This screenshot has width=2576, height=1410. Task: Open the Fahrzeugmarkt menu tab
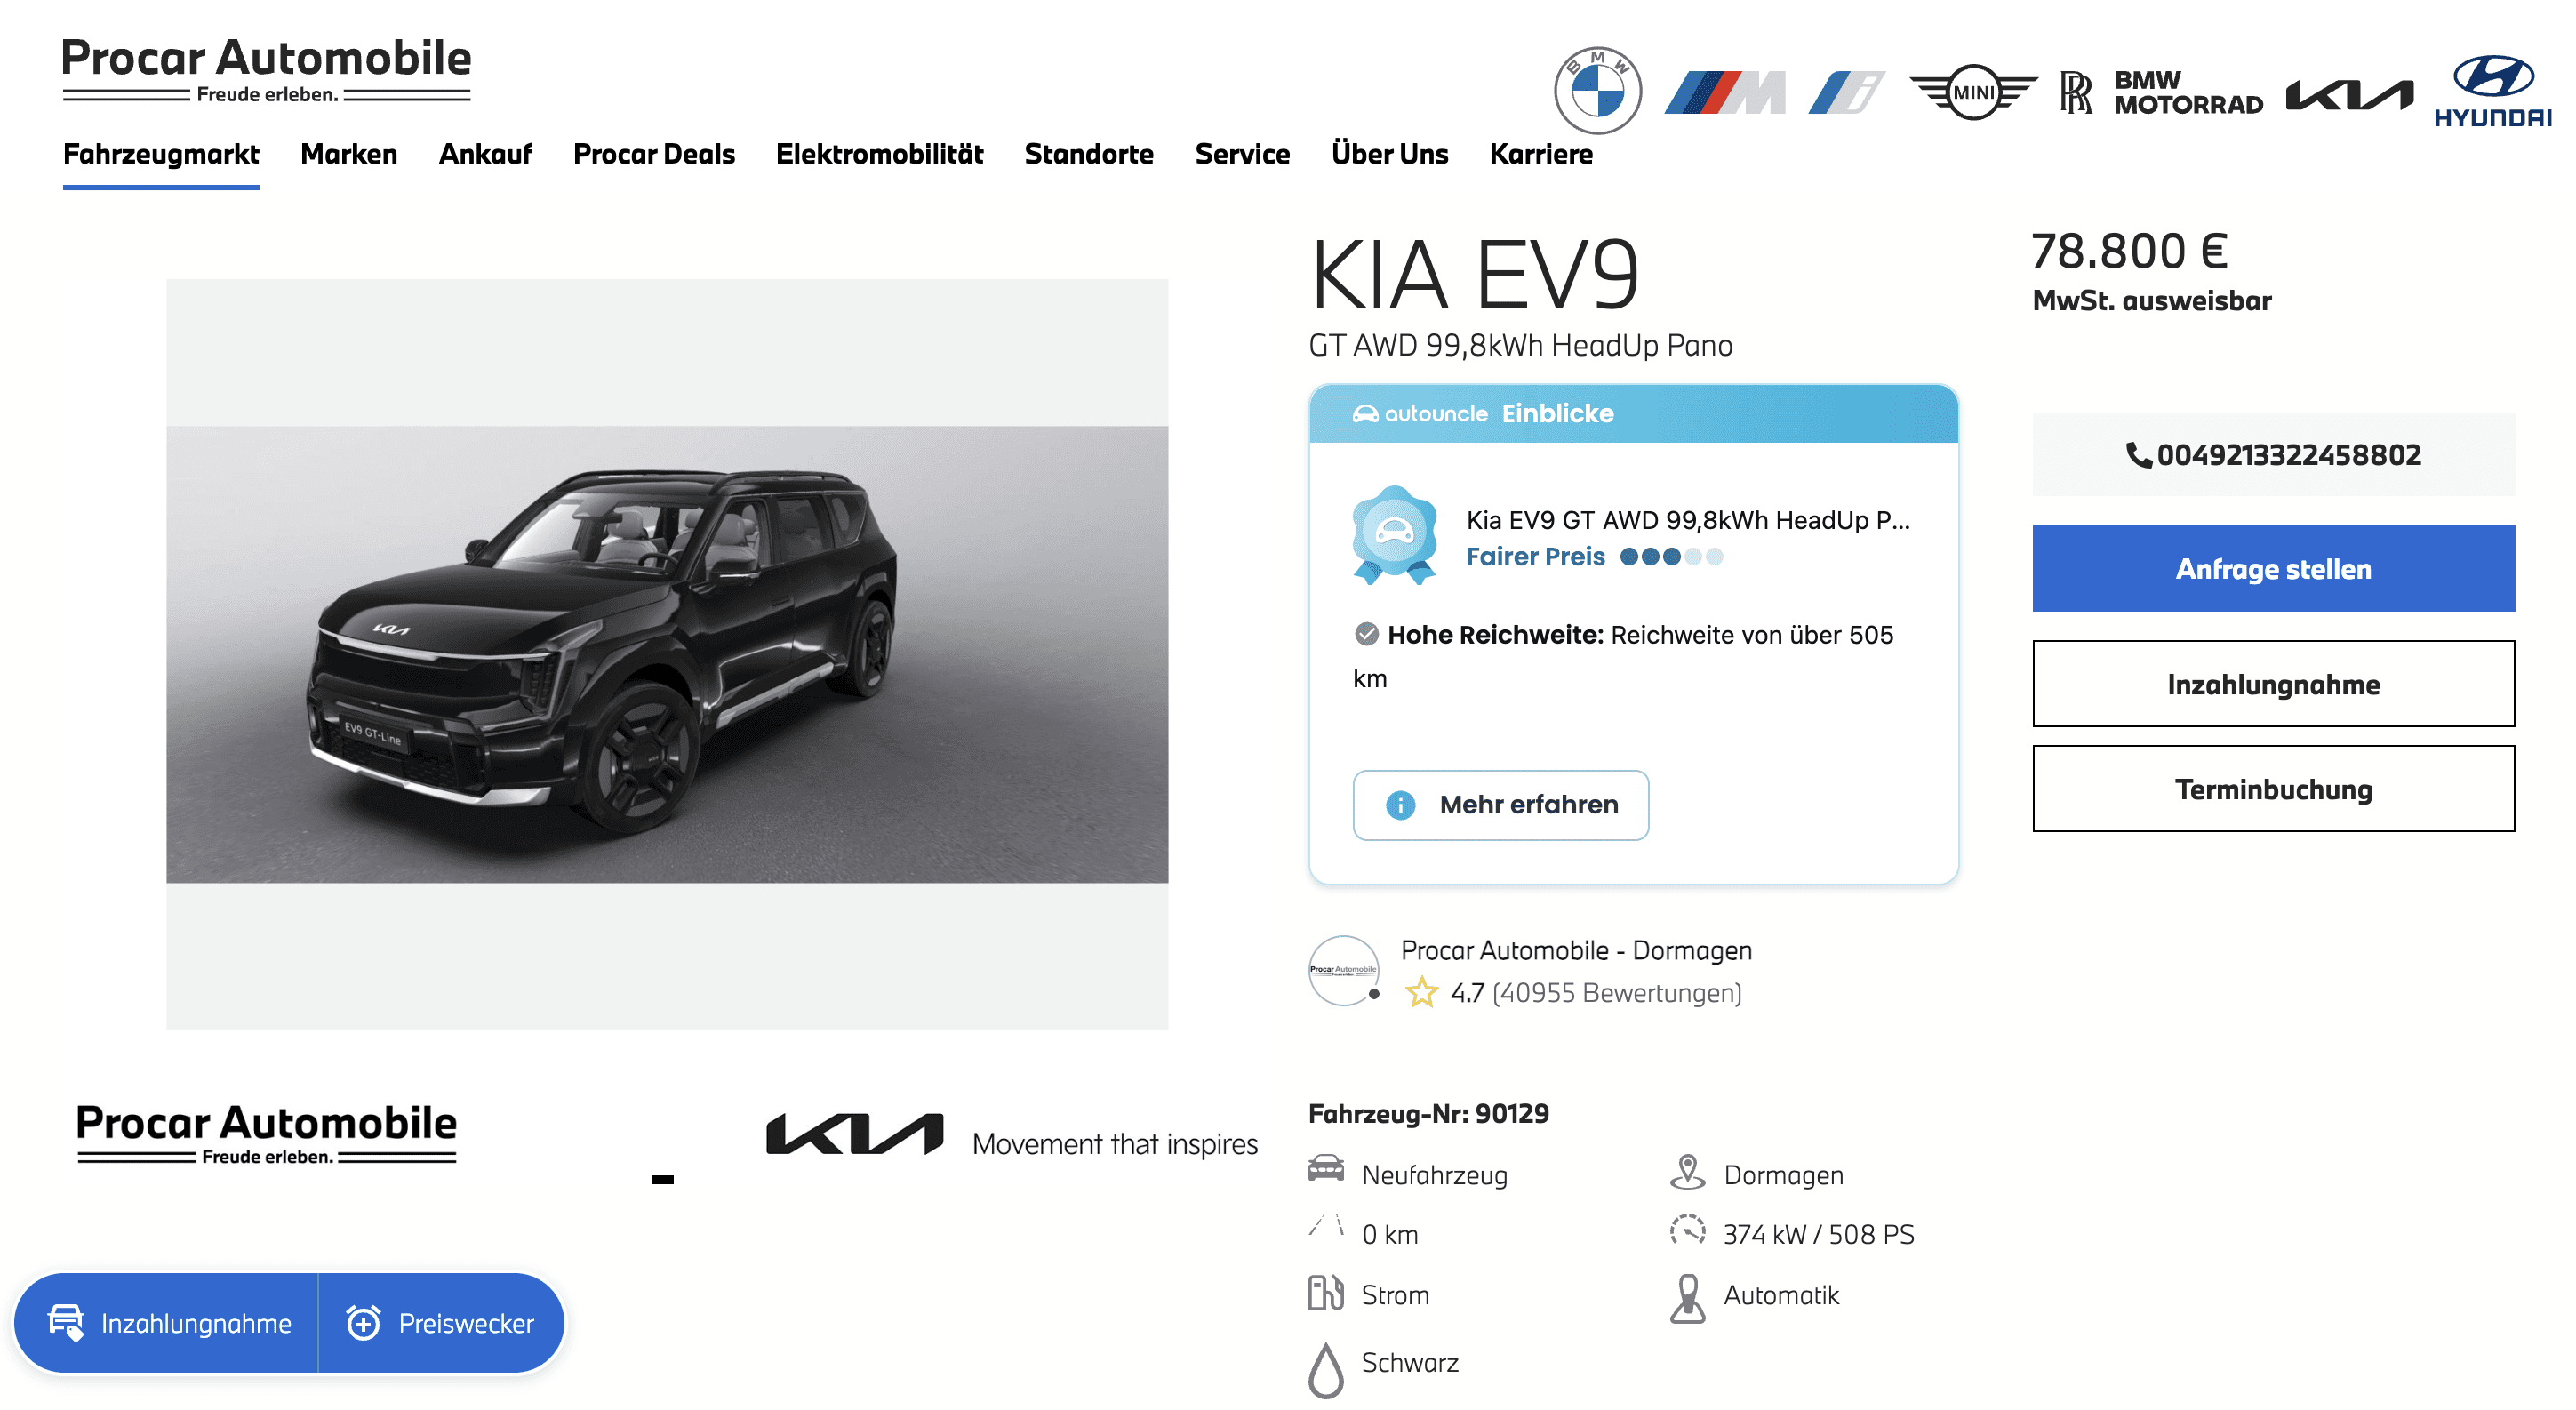point(161,154)
